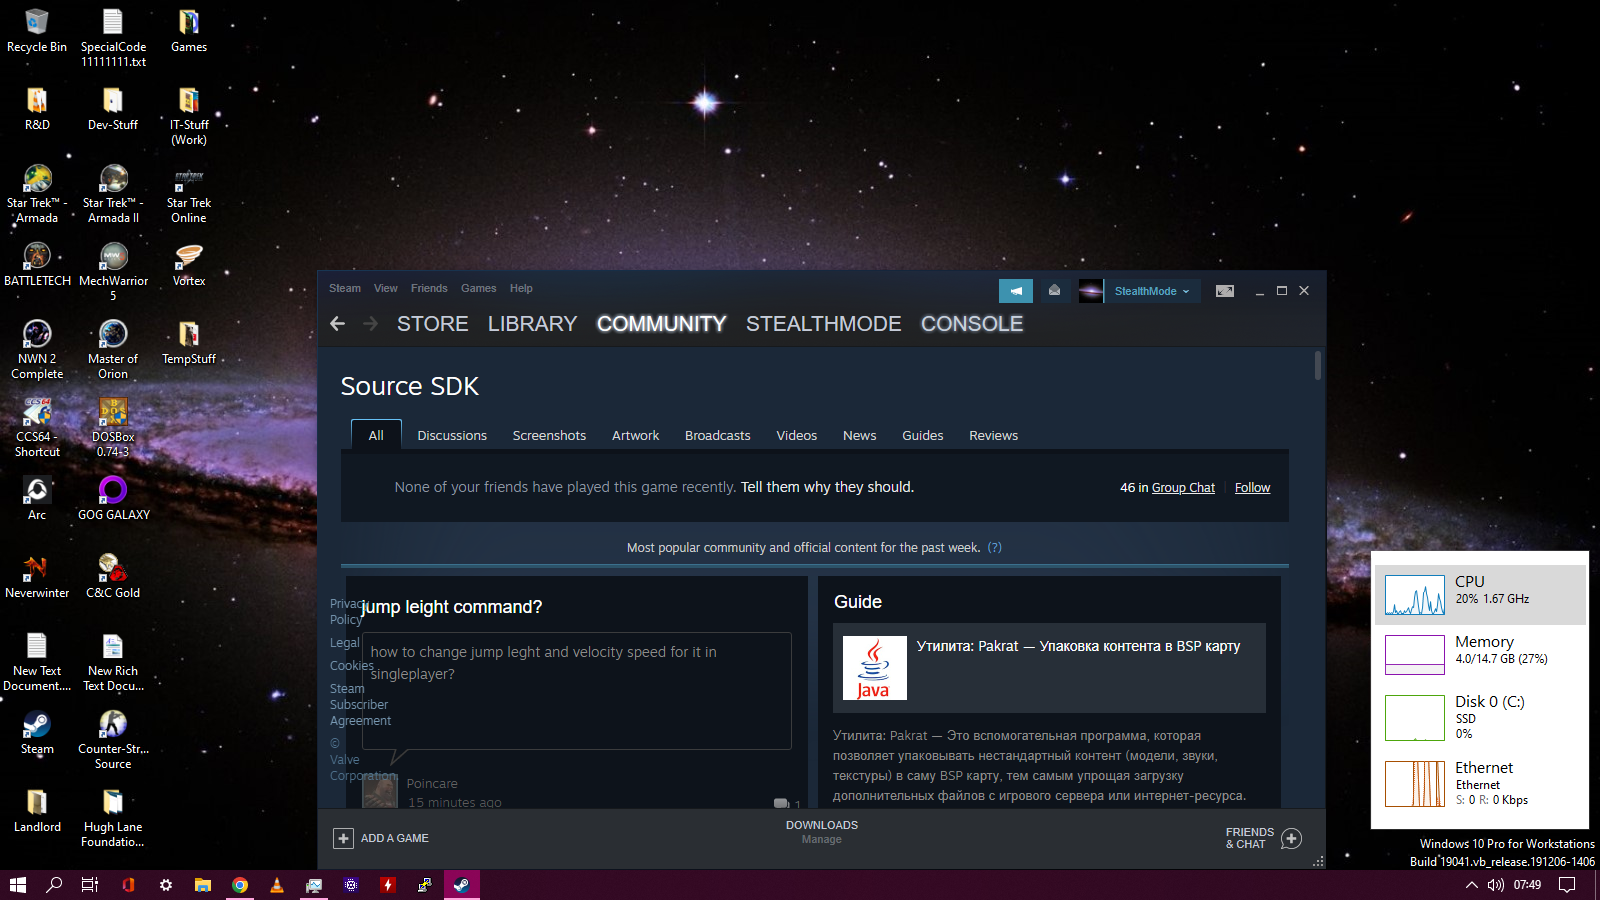Image resolution: width=1600 pixels, height=900 pixels.
Task: Select the Counter-Strike Source desktop icon
Action: [x=113, y=740]
